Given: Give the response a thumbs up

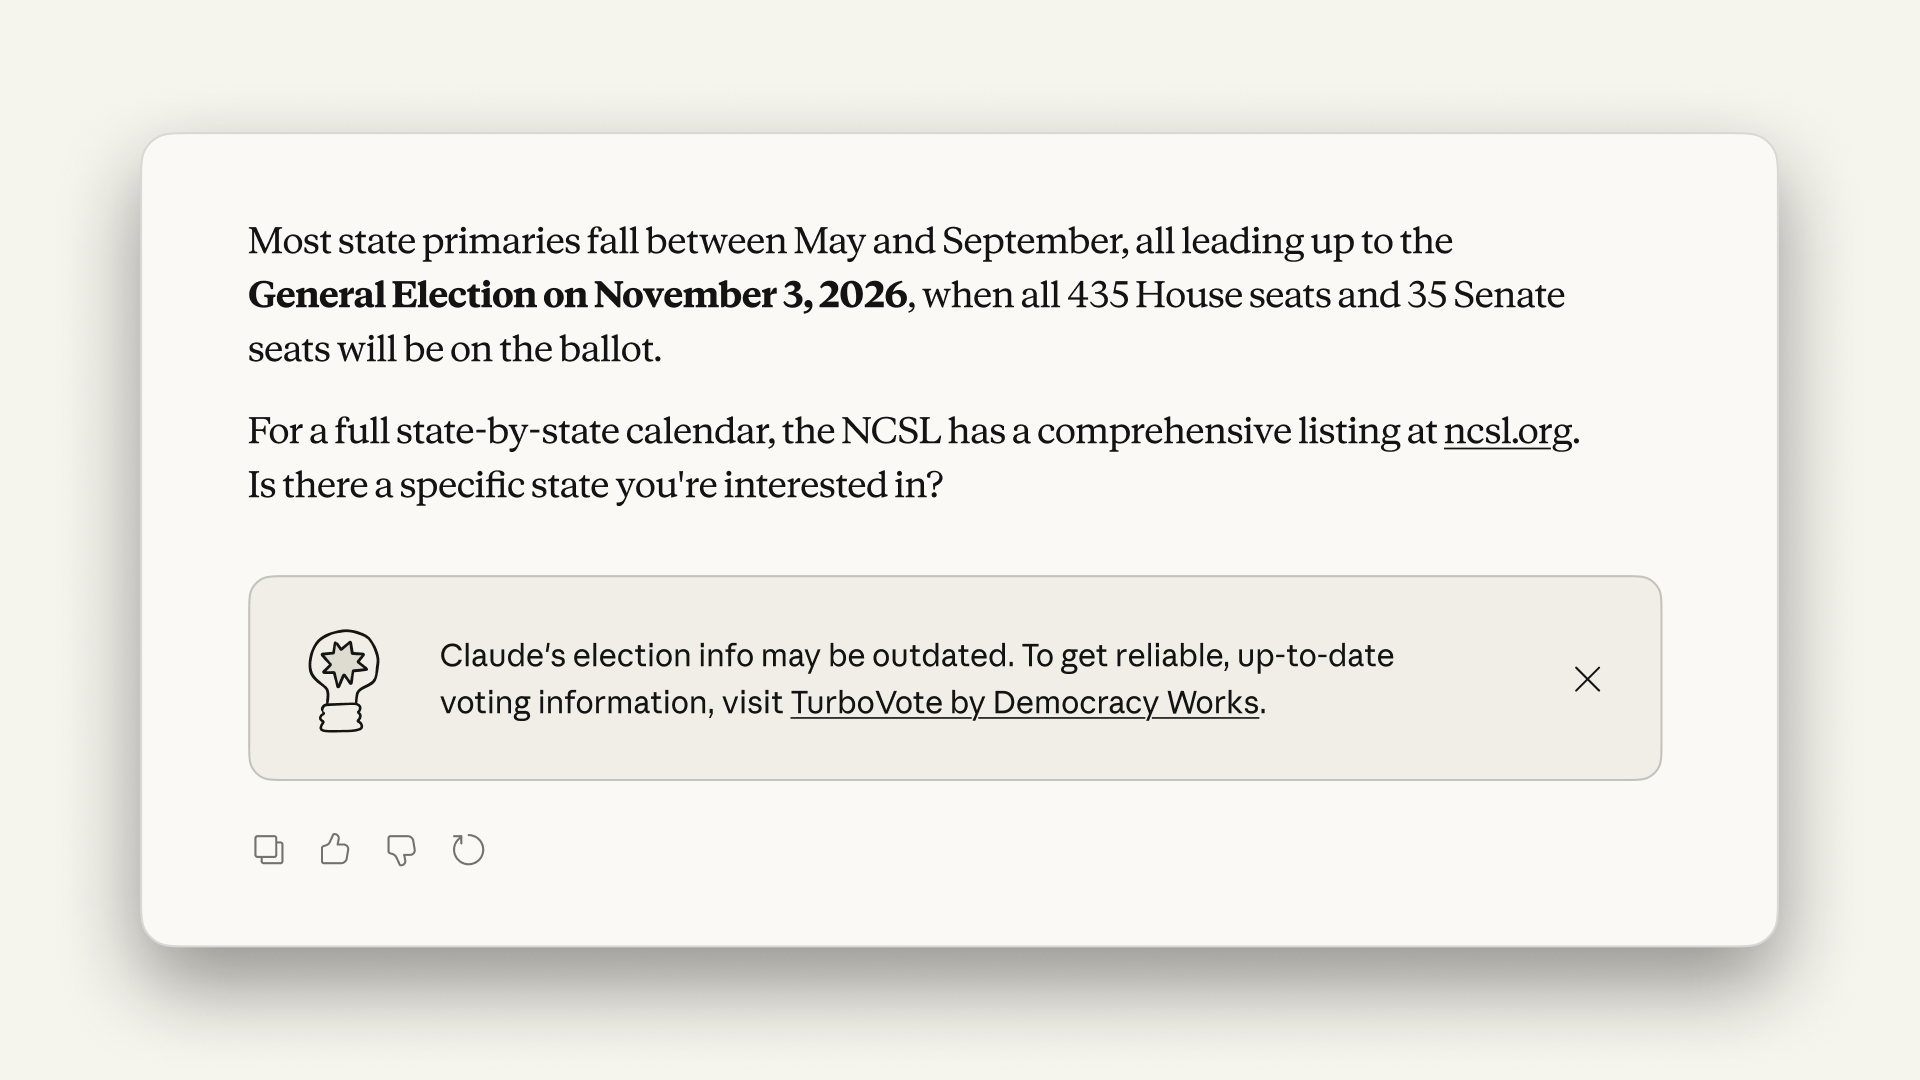Looking at the screenshot, I should [x=335, y=850].
